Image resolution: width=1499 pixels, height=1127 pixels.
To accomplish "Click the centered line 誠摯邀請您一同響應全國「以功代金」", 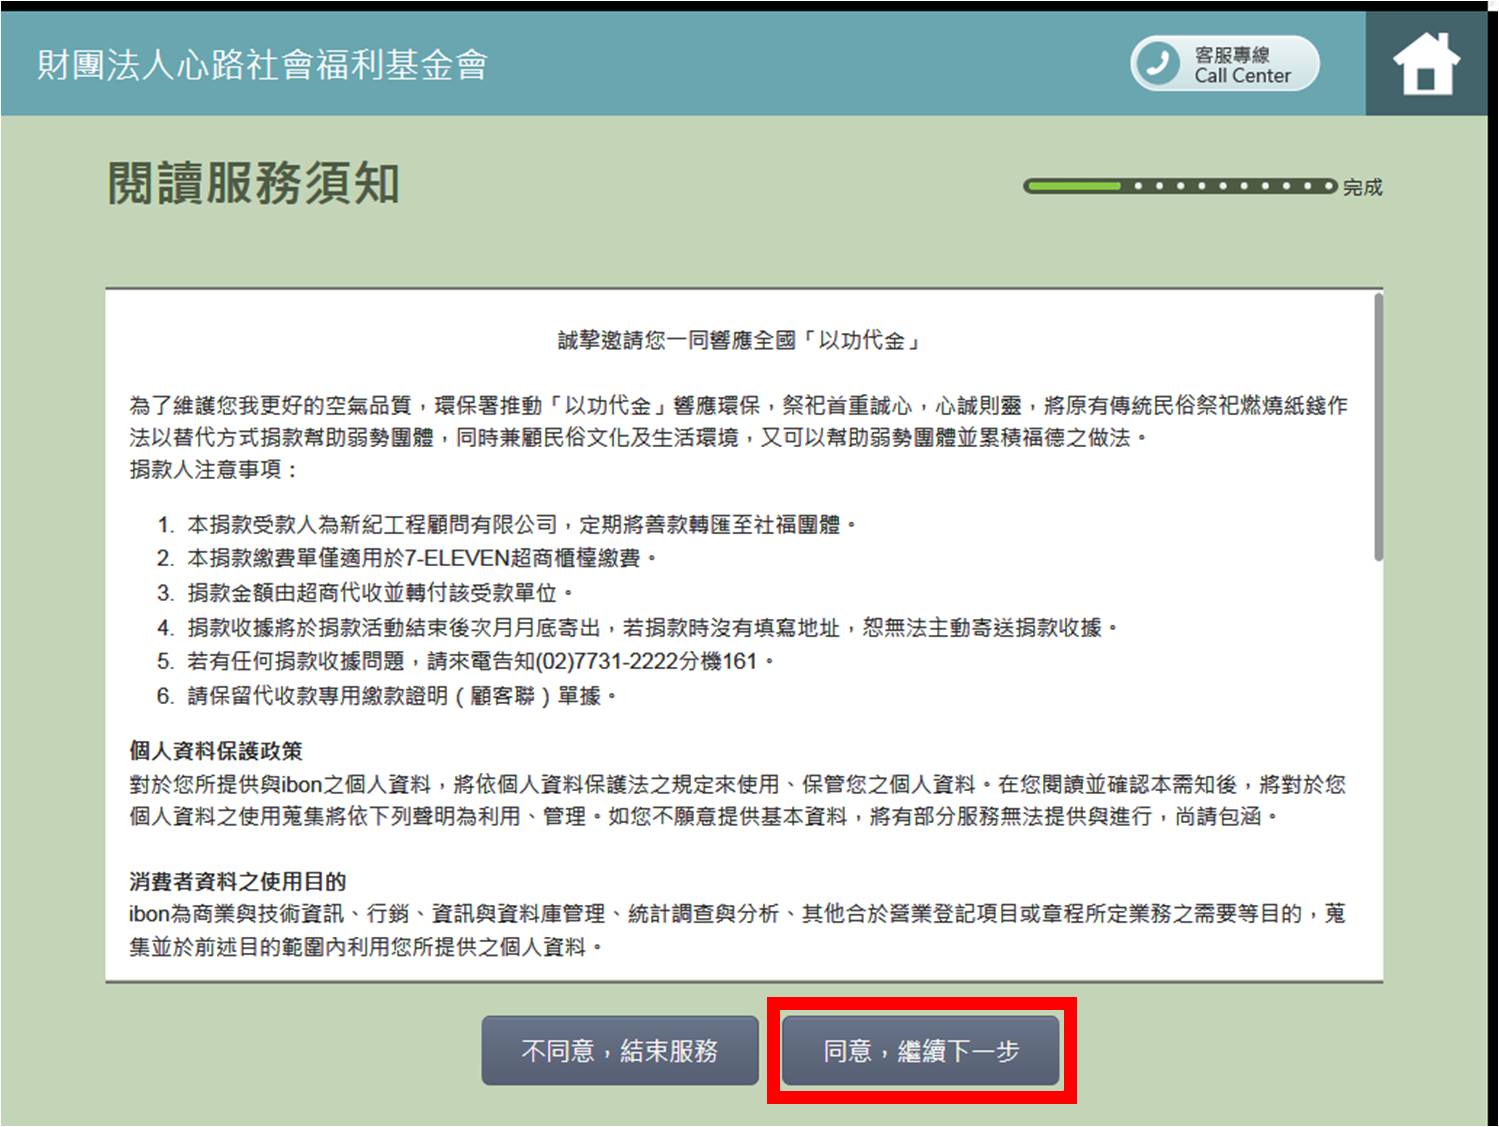I will click(x=741, y=341).
